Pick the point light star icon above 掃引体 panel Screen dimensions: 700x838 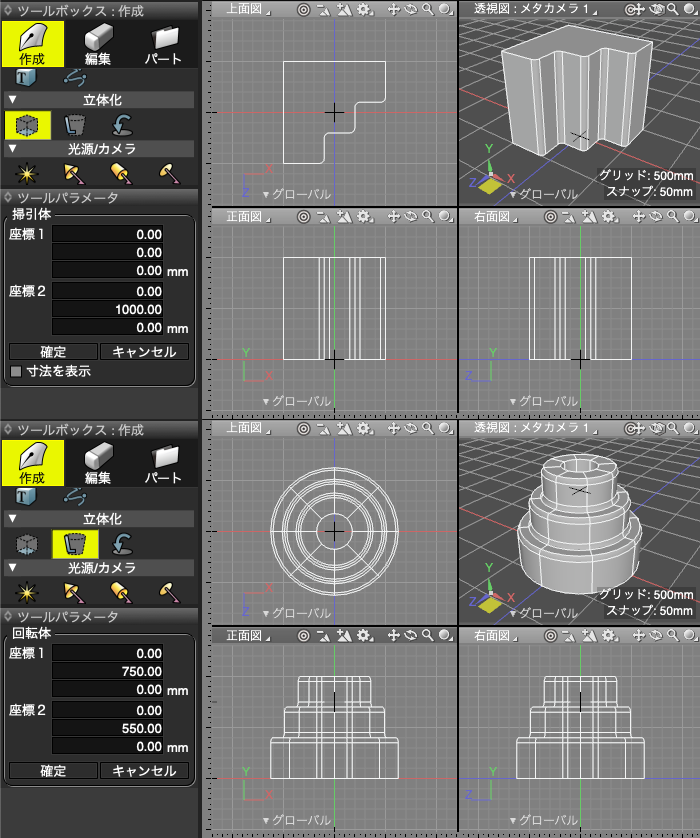click(x=26, y=173)
